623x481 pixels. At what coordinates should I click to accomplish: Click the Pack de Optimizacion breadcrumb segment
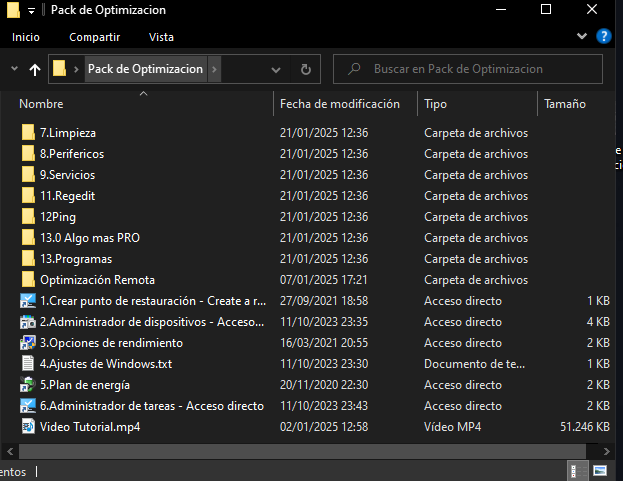(145, 69)
